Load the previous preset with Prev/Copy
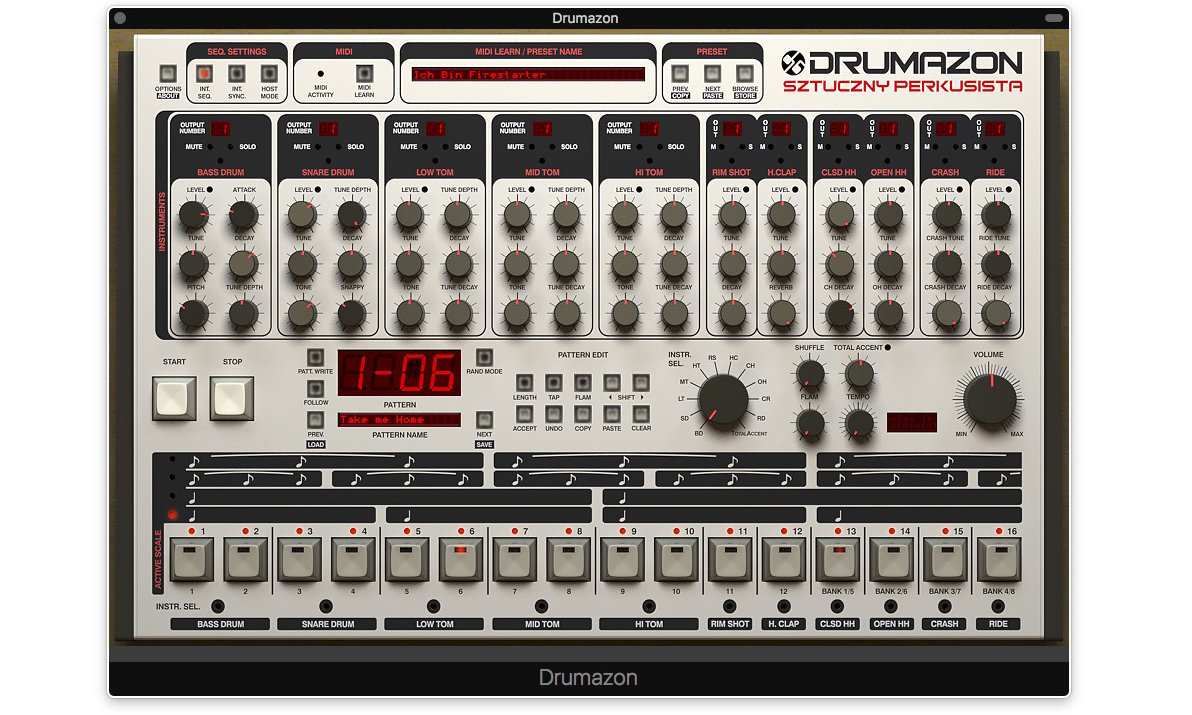 tap(680, 74)
